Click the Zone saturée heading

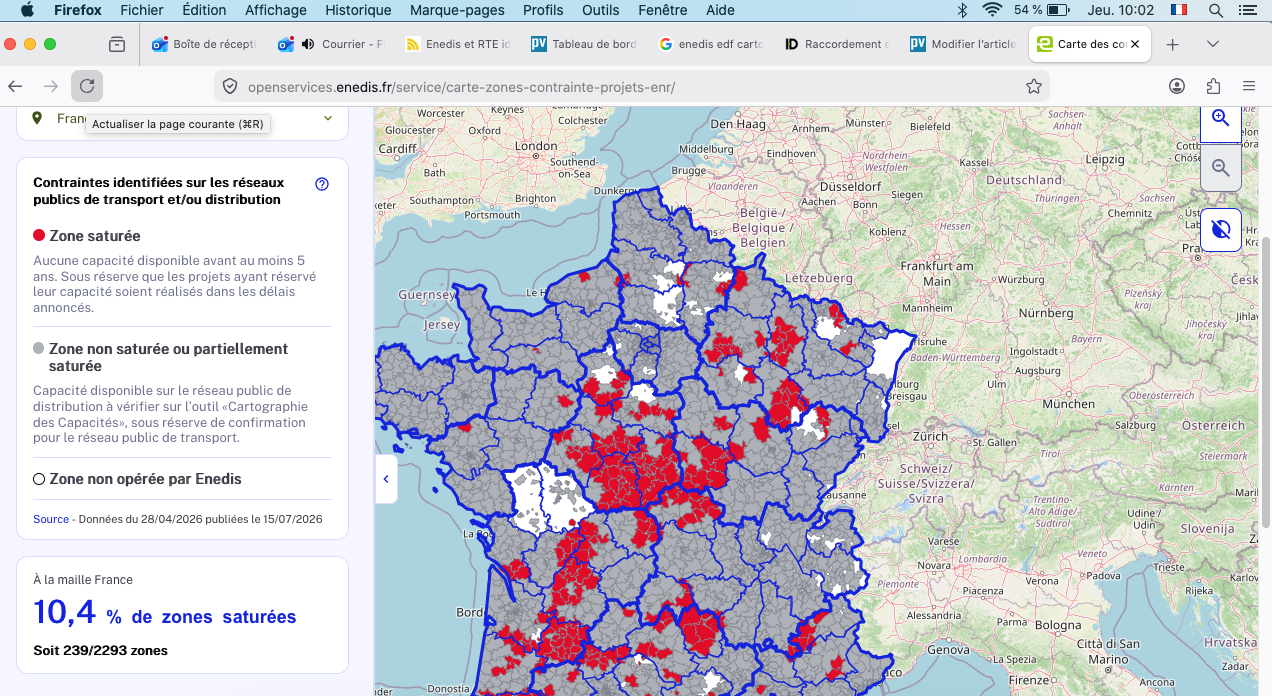95,236
